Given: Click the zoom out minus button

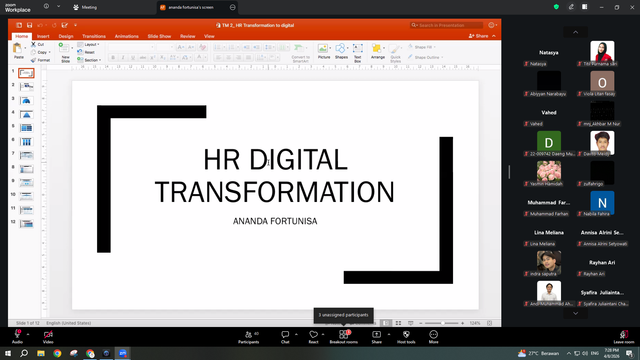Looking at the screenshot, I should (421, 323).
